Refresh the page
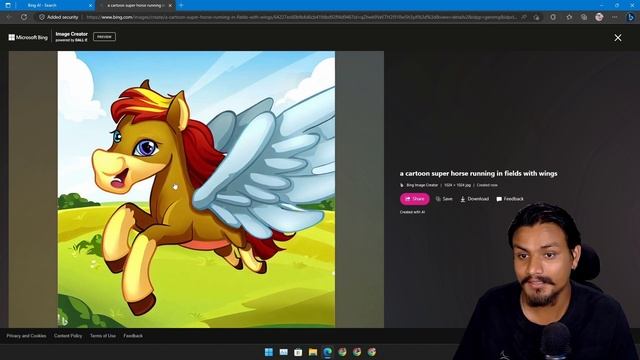Viewport: 640px width, 360px height. (24, 17)
